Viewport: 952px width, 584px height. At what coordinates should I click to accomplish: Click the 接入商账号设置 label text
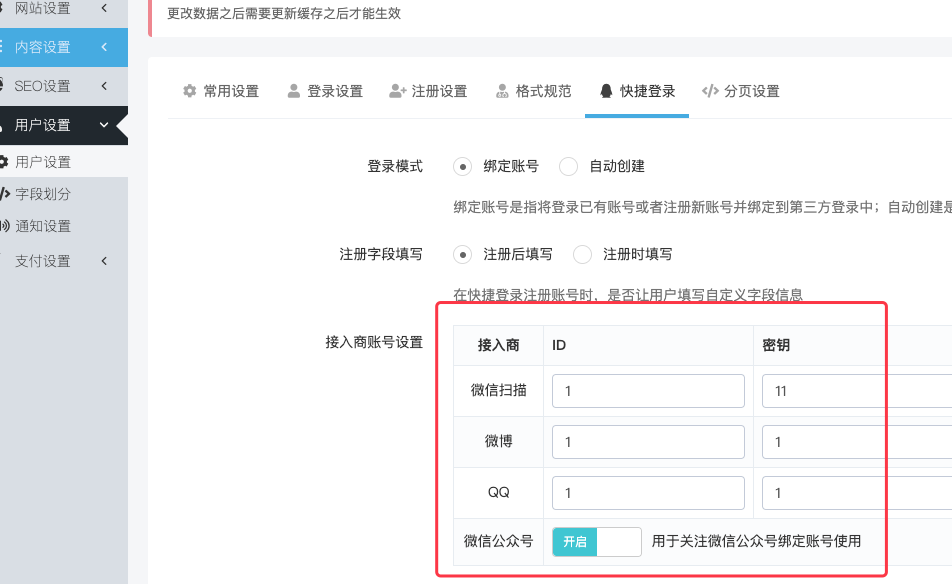point(374,342)
